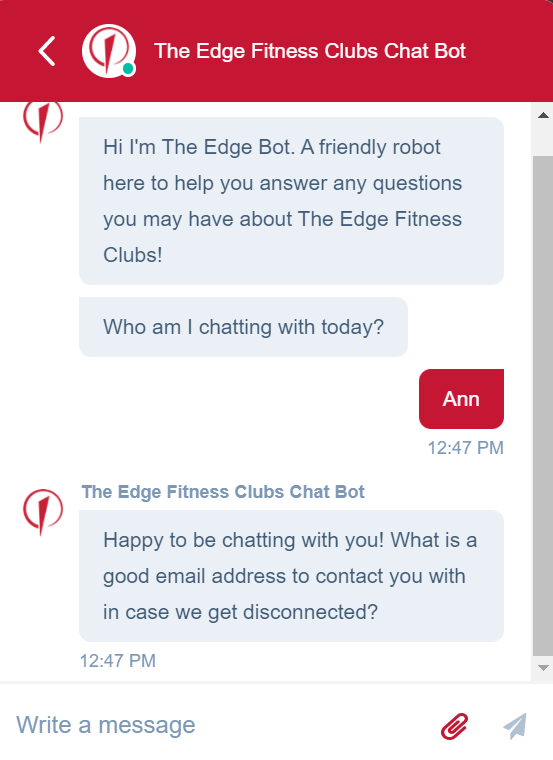
Task: Click the 12:47 PM timestamp under bot message
Action: 118,661
